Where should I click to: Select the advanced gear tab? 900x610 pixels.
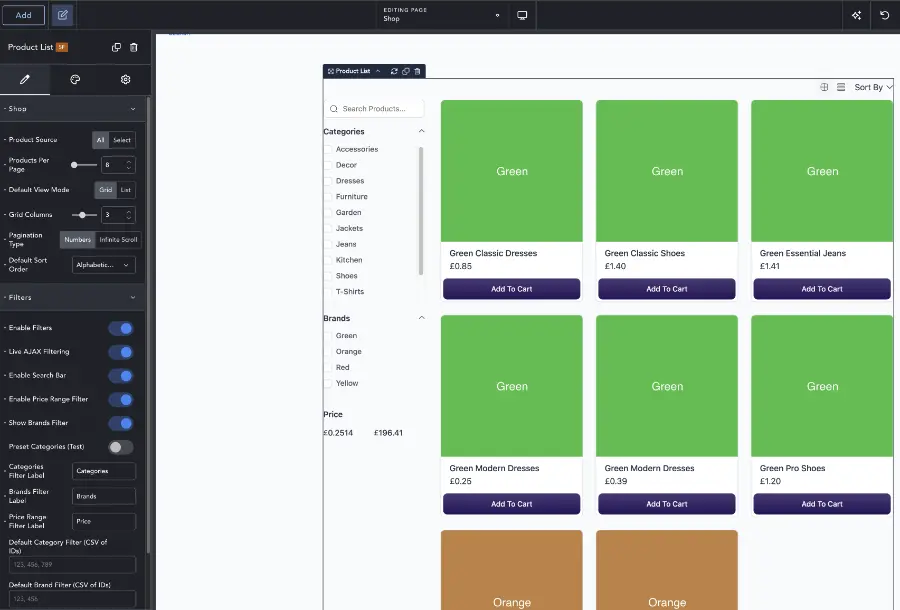coord(125,79)
